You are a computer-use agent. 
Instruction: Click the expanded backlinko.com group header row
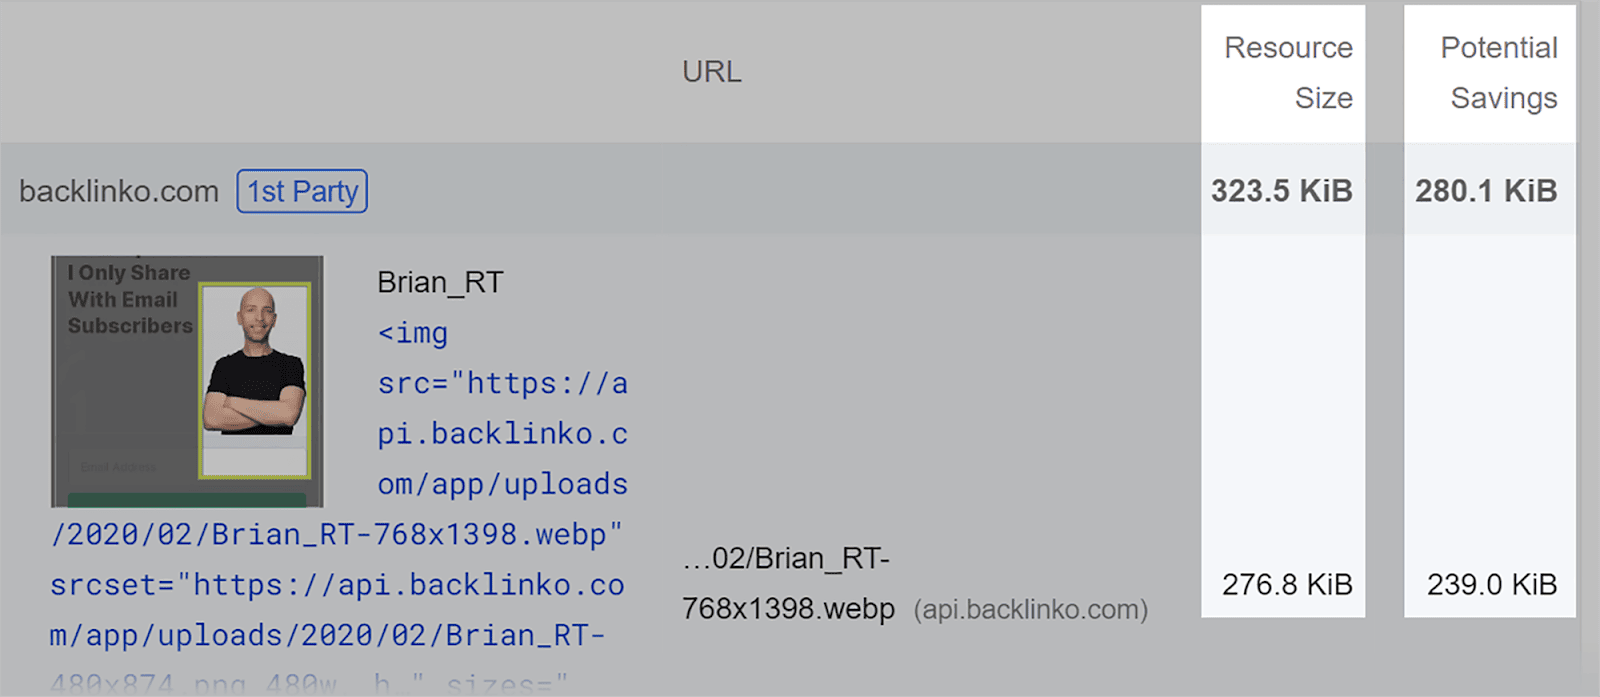tap(700, 190)
